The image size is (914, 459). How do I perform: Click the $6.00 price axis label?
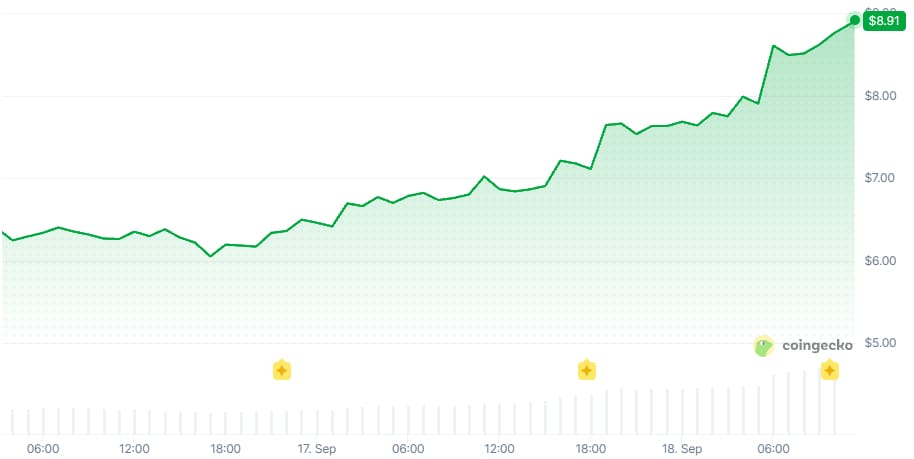click(880, 261)
